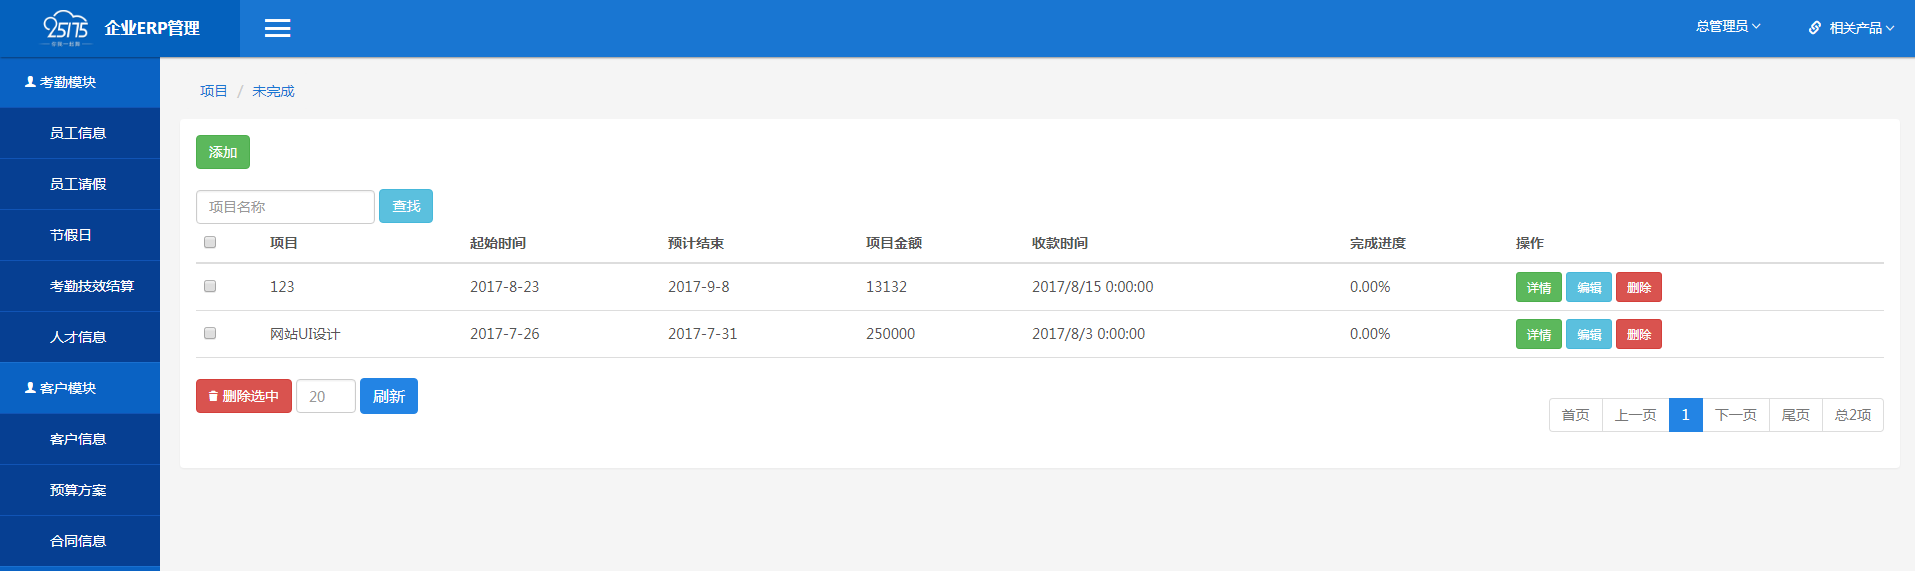Click the 25175 logo in header
The height and width of the screenshot is (571, 1915).
point(66,28)
